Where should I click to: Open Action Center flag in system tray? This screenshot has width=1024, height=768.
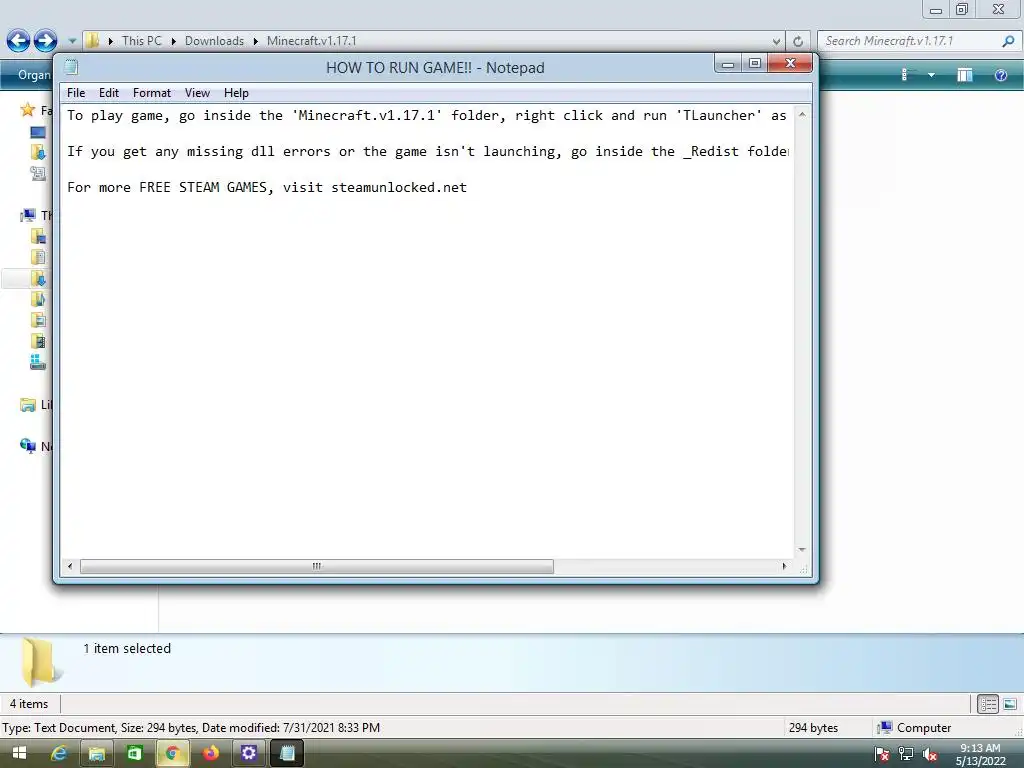881,754
